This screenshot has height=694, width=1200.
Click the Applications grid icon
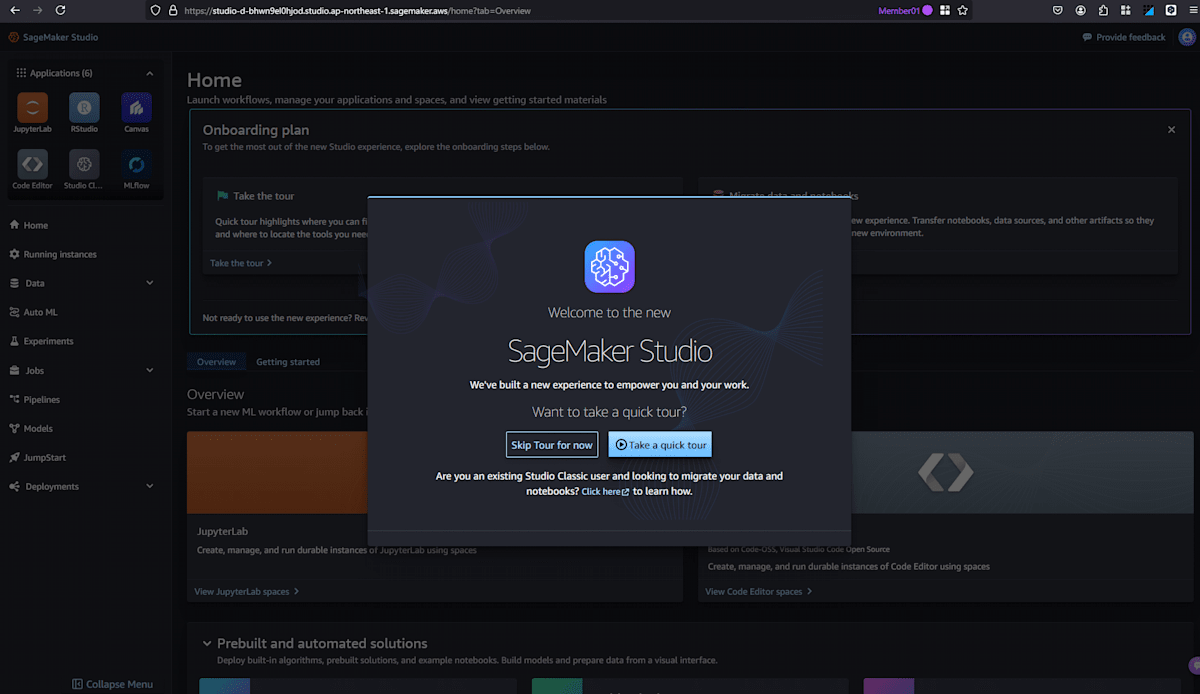pos(21,73)
